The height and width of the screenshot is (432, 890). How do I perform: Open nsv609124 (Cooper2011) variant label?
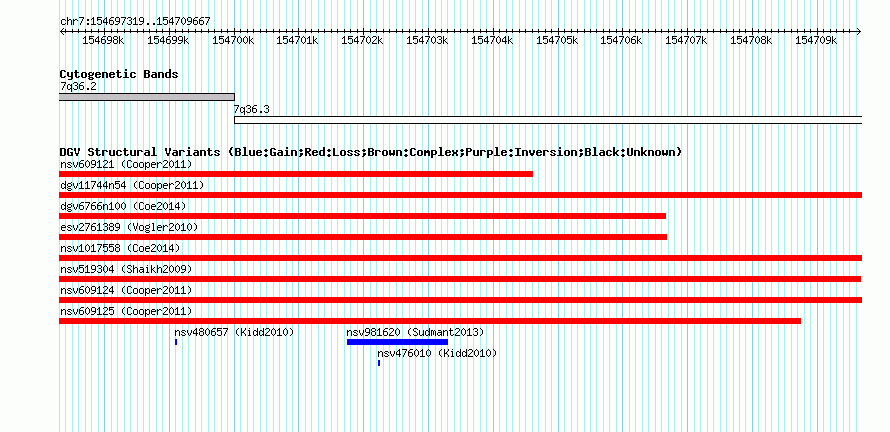(x=126, y=291)
